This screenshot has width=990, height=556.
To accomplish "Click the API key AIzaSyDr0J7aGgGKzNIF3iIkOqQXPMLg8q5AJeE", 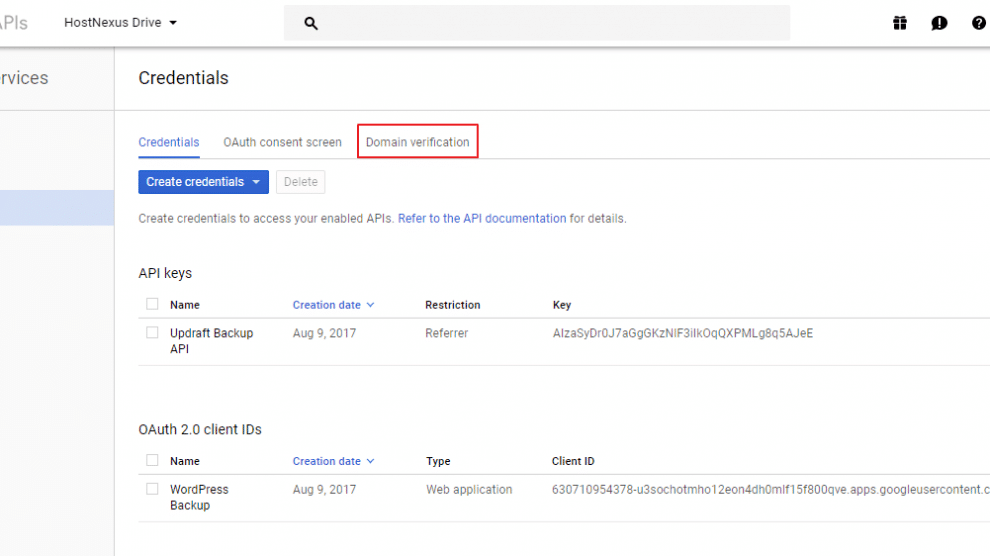I will [683, 333].
